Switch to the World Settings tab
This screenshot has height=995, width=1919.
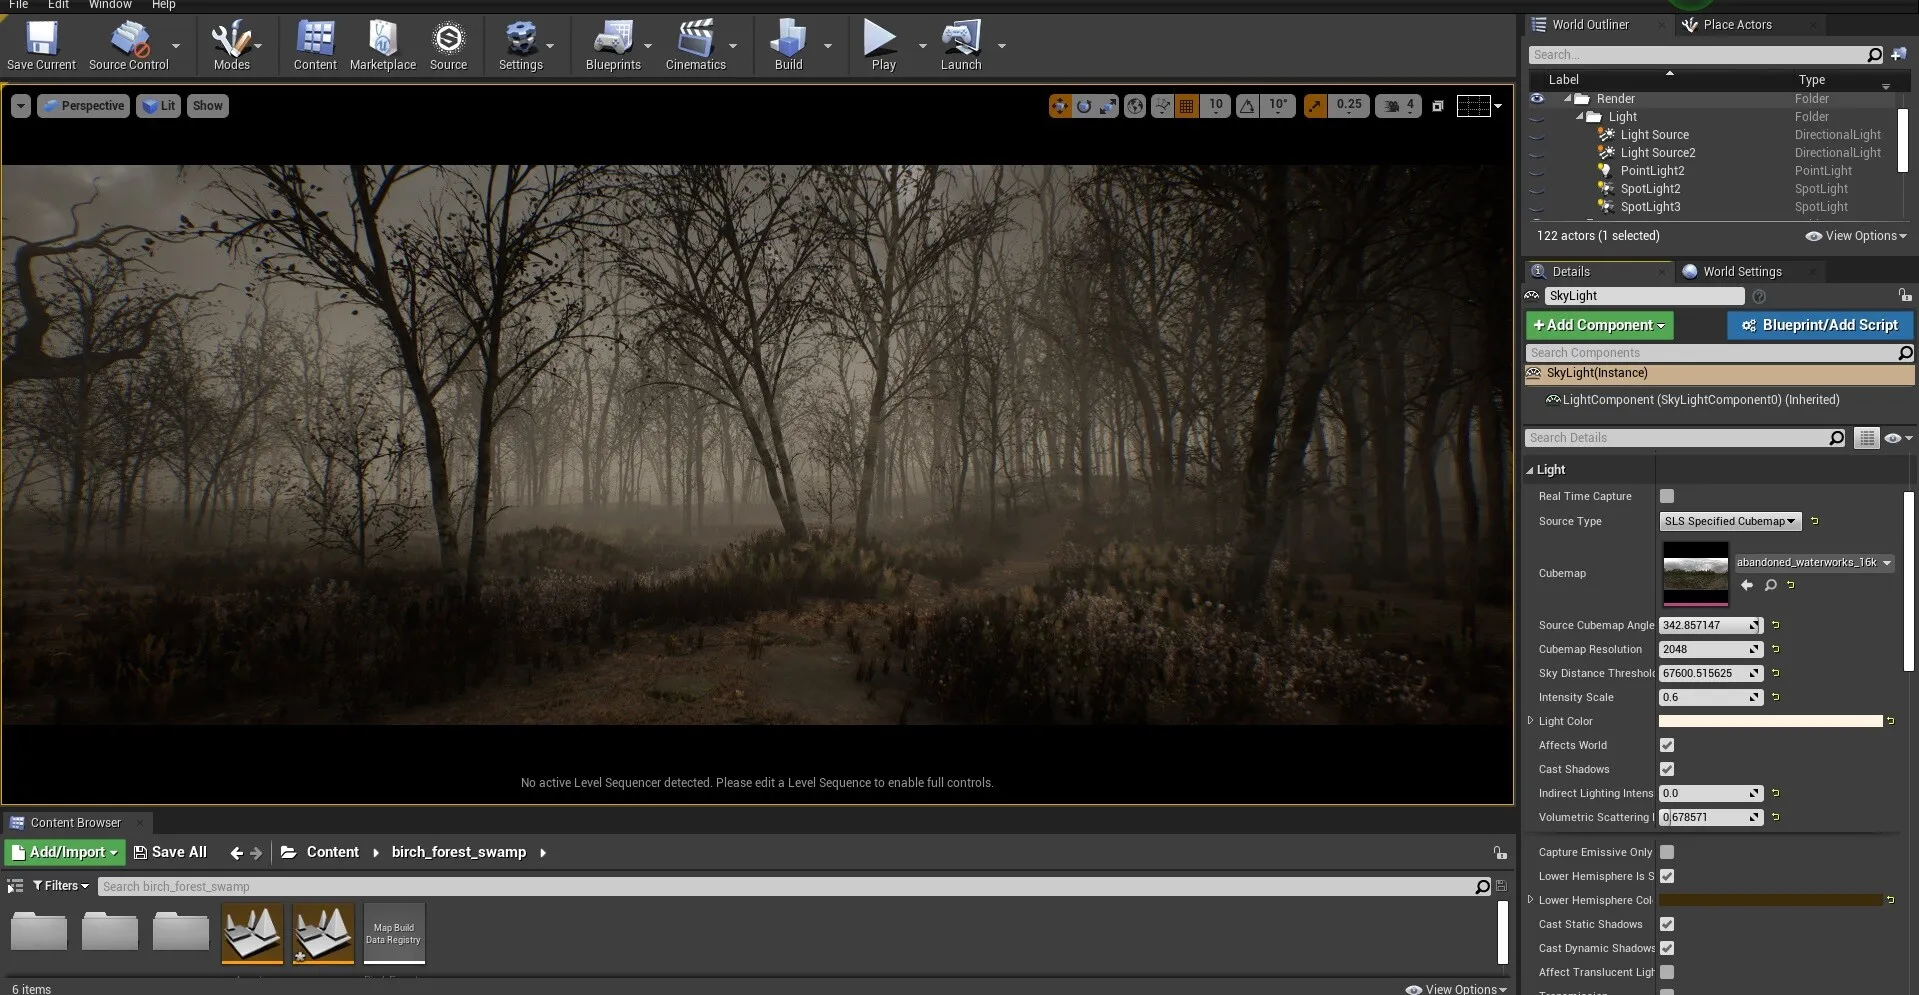(1742, 272)
